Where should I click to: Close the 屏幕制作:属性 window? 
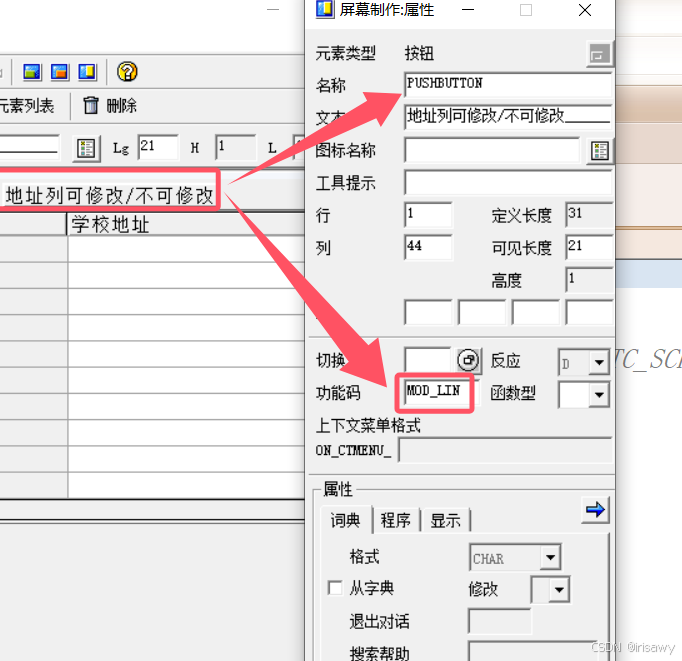click(x=585, y=10)
